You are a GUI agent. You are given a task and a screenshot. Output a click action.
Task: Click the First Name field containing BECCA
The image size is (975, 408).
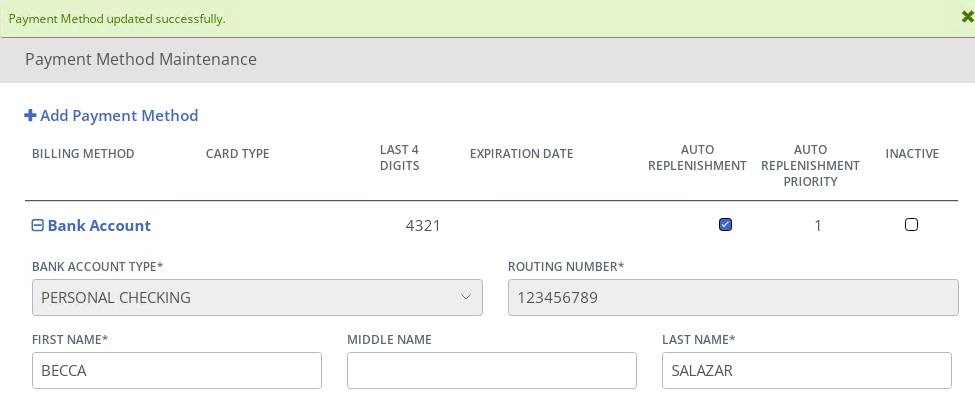point(177,371)
